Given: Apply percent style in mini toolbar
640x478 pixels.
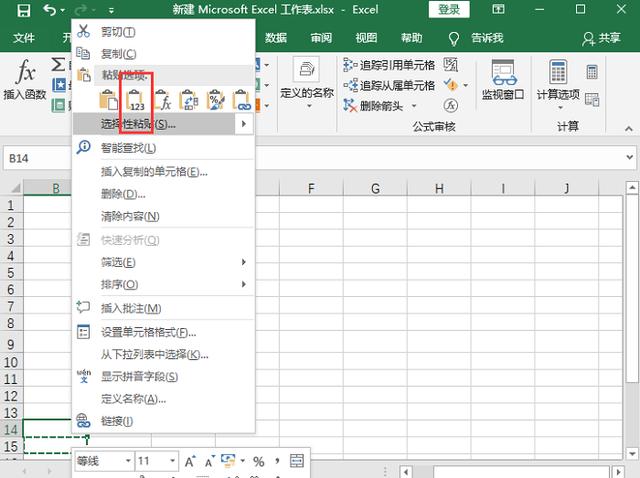Looking at the screenshot, I should [258, 462].
